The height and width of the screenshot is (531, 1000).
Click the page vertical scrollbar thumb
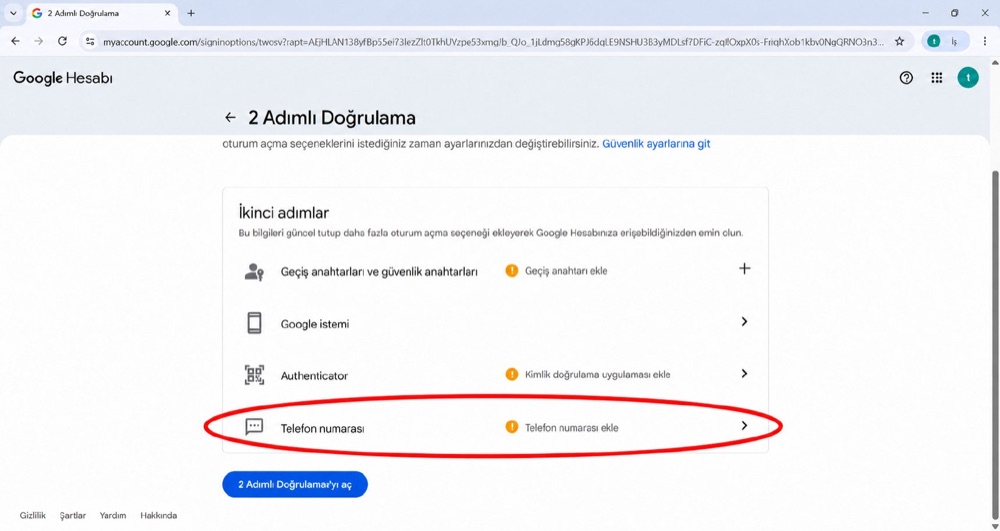(994, 344)
